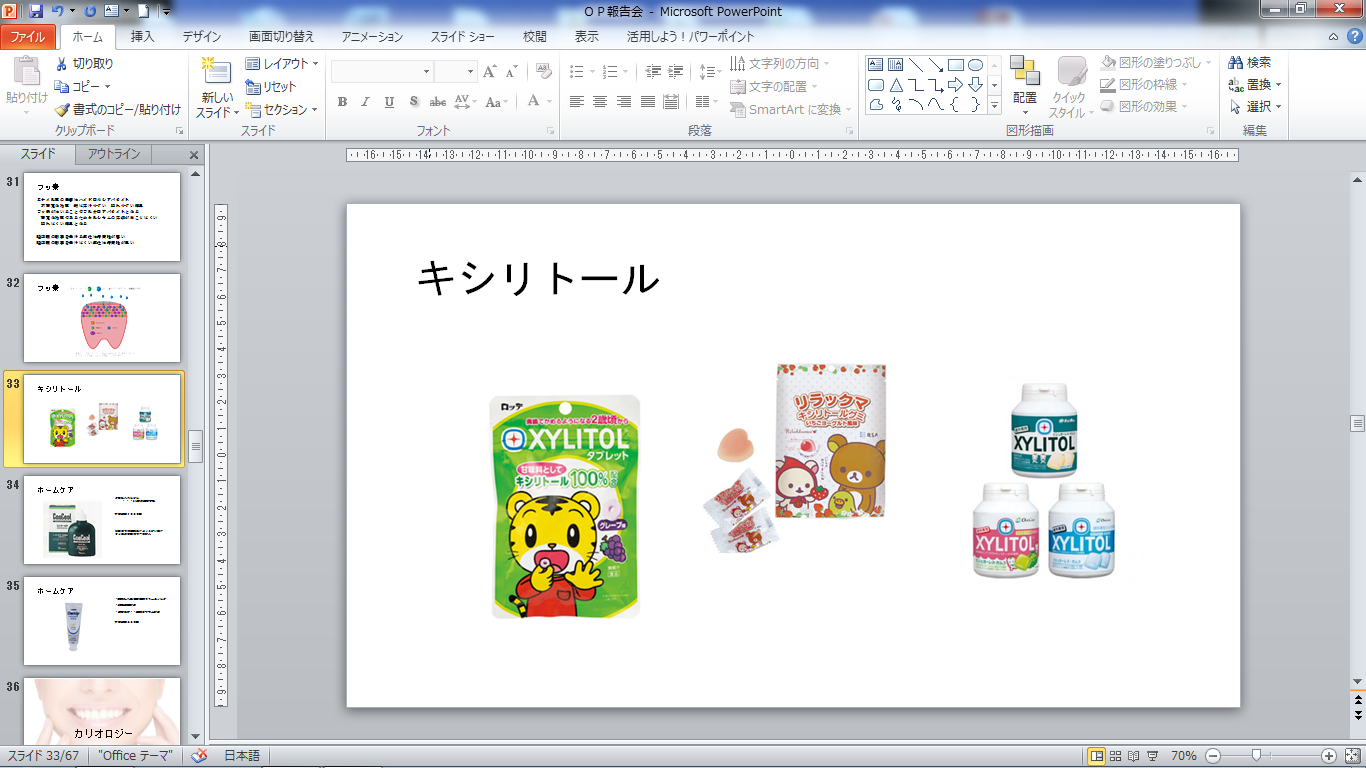Open the Animations (アニメーション) tab
This screenshot has height=768, width=1366.
point(372,37)
